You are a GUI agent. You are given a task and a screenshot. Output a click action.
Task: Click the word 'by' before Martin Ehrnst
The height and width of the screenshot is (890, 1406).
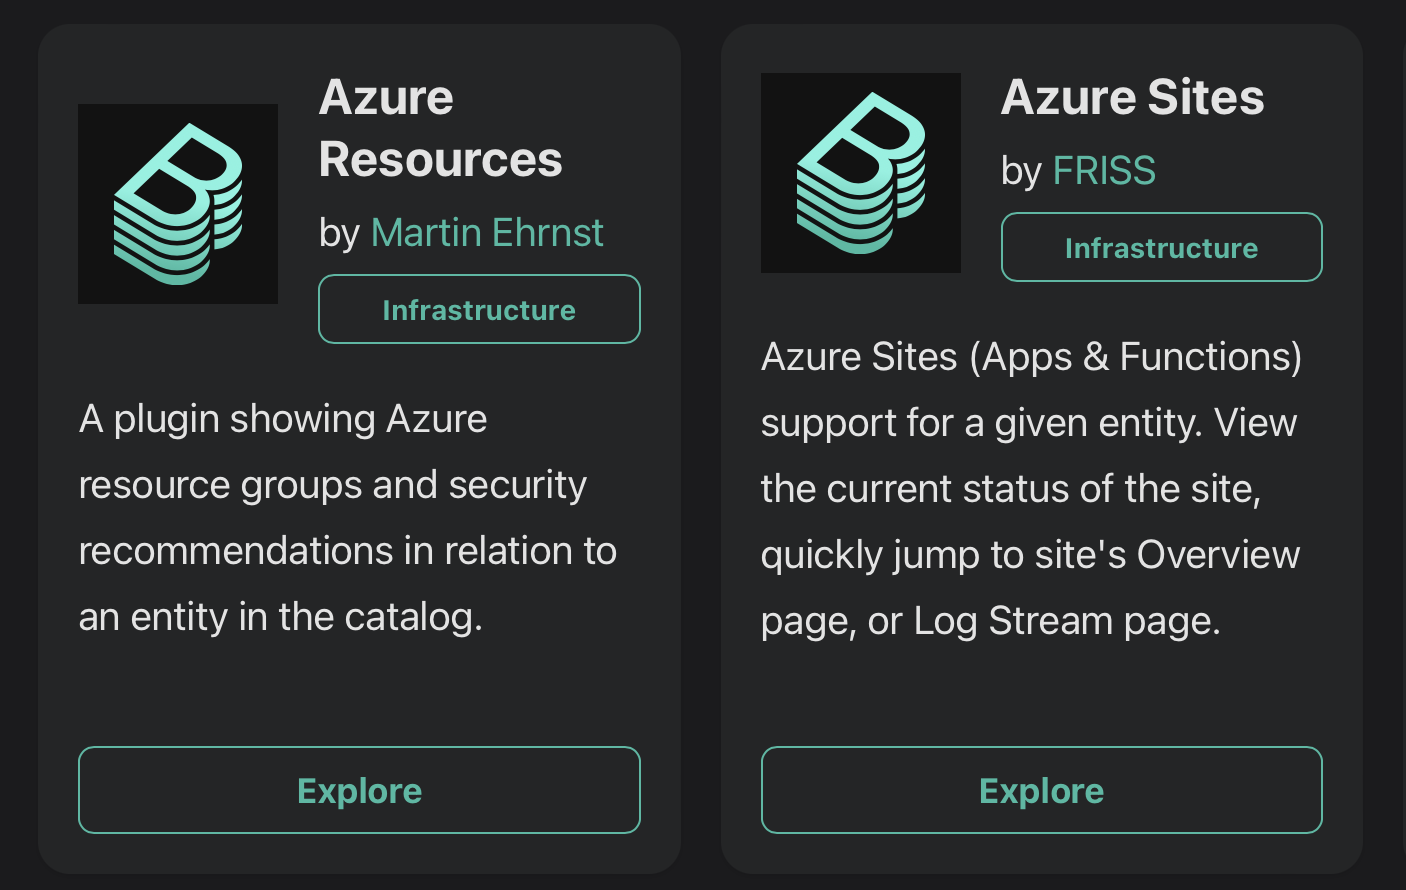(x=339, y=234)
